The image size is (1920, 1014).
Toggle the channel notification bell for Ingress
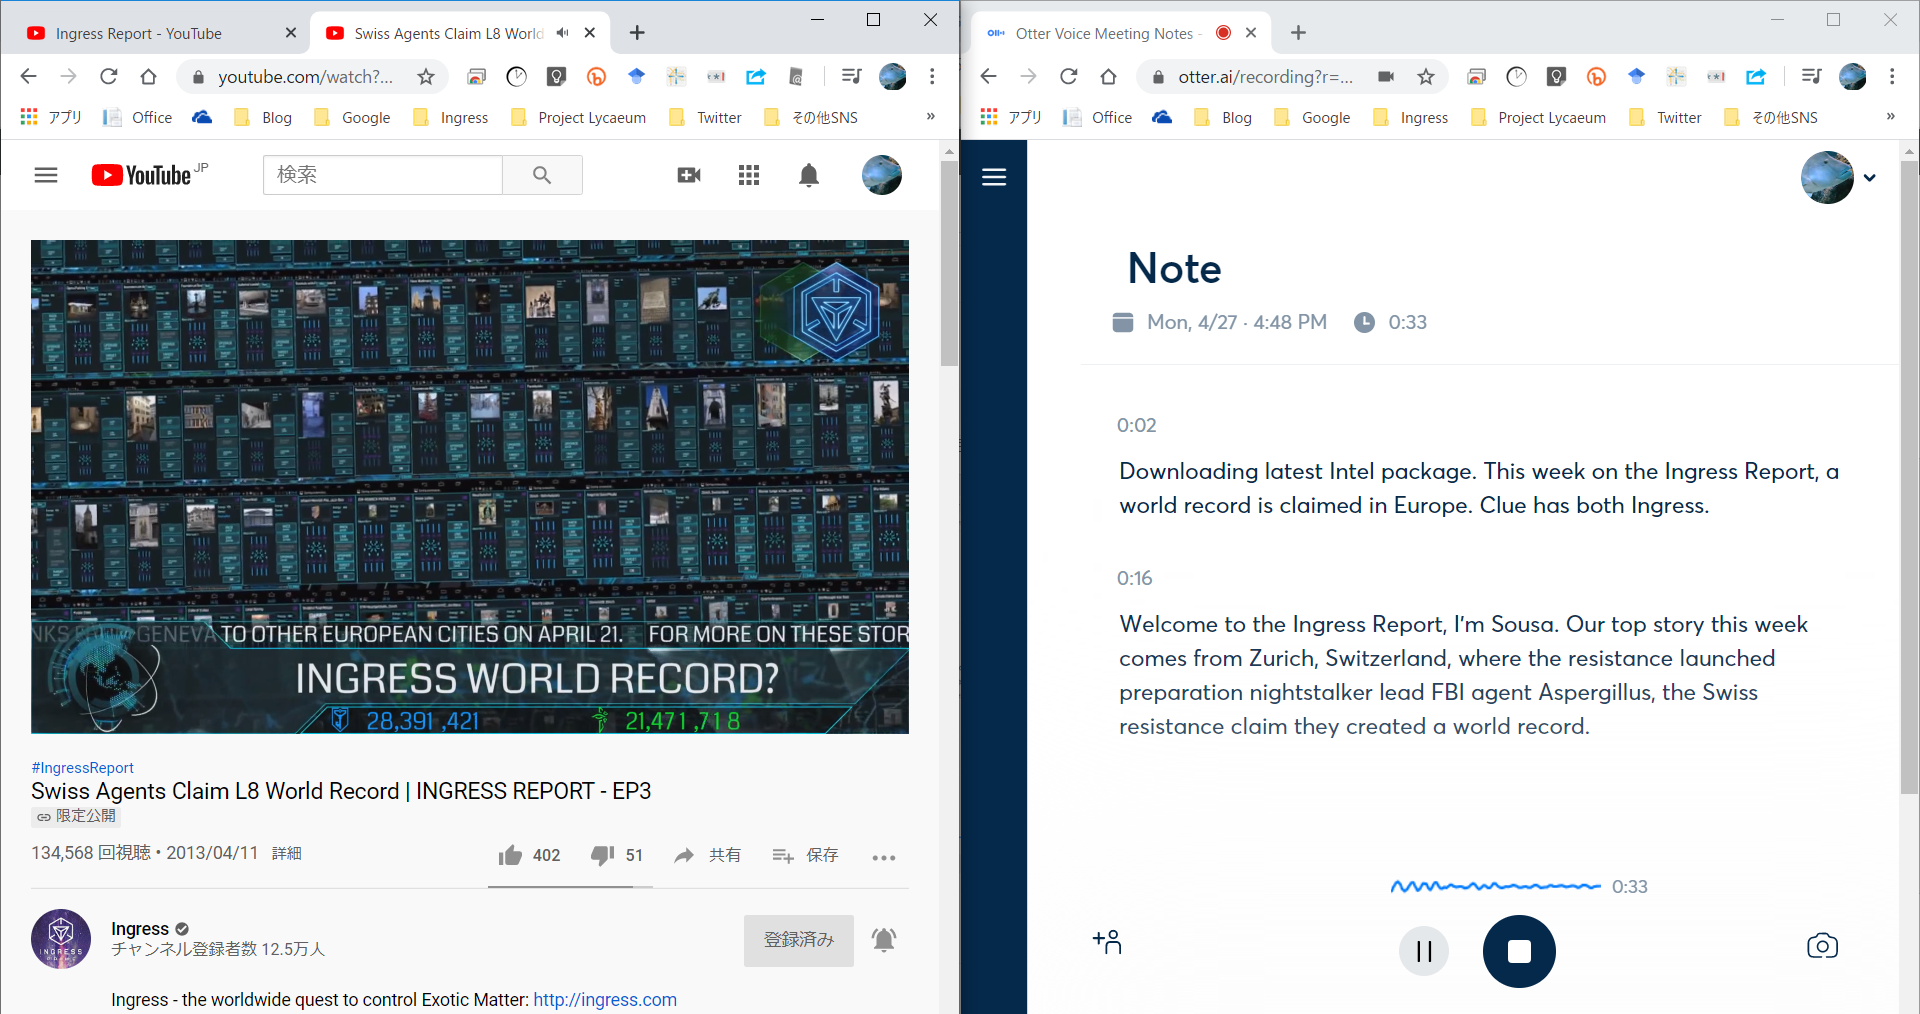[x=884, y=940]
